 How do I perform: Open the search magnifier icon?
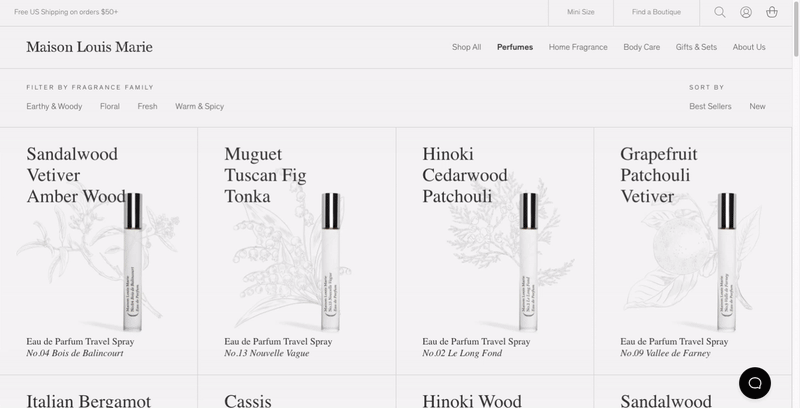[719, 12]
